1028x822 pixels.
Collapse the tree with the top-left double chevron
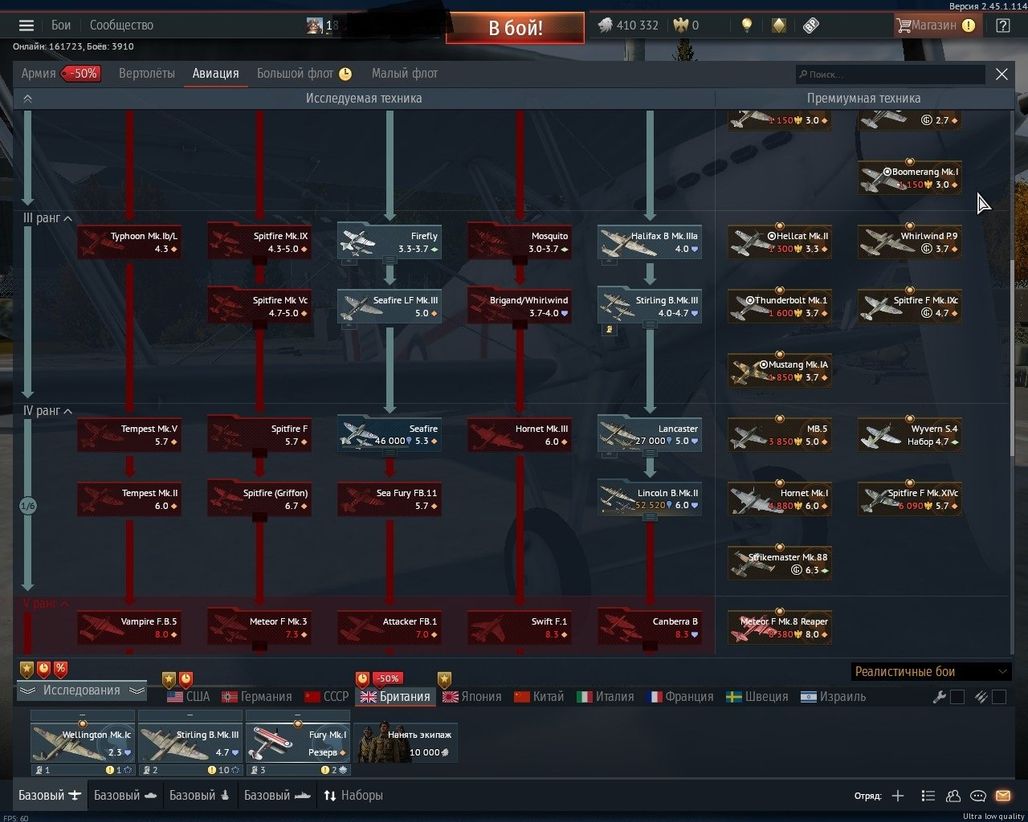pyautogui.click(x=28, y=98)
